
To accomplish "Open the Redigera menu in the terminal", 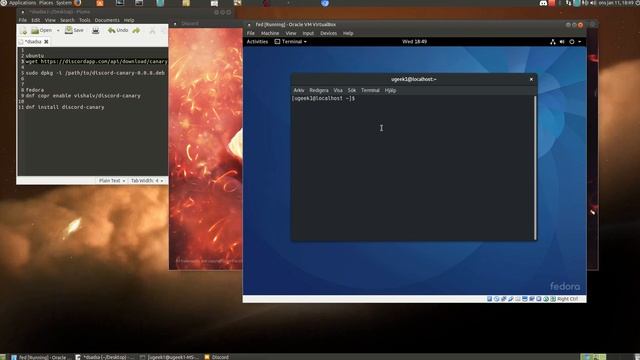I will [319, 91].
